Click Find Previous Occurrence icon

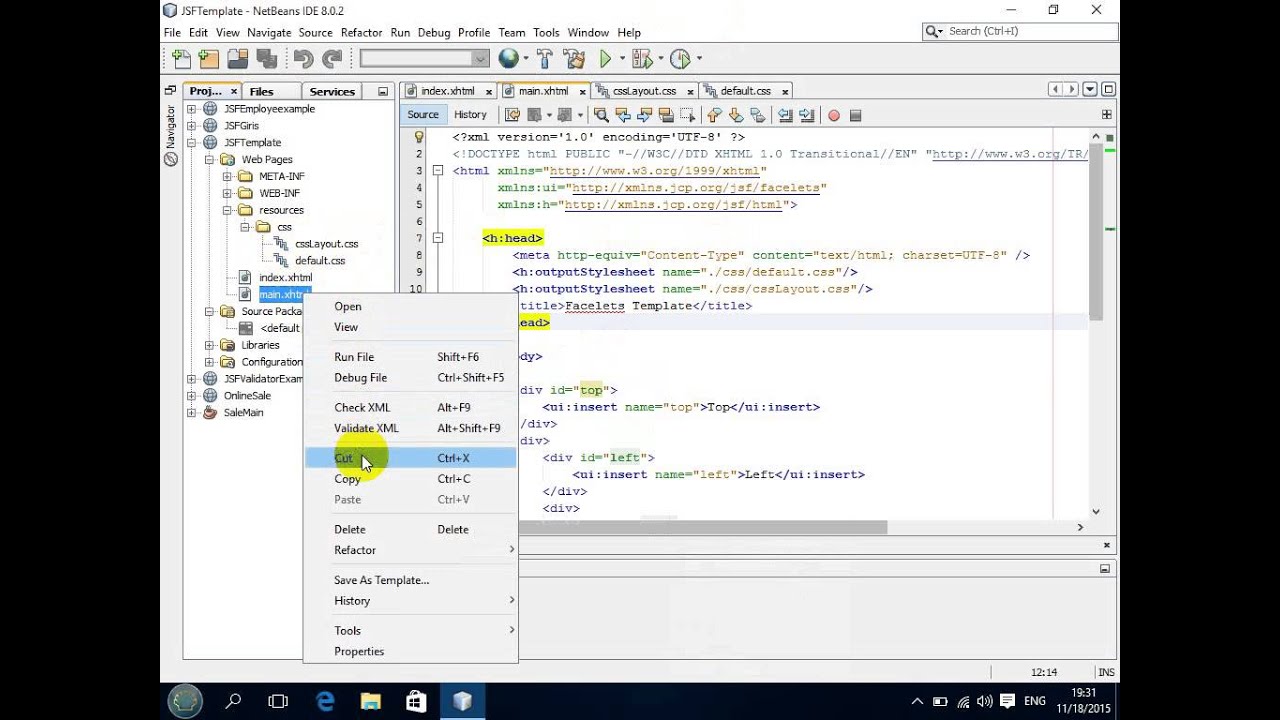coord(623,115)
